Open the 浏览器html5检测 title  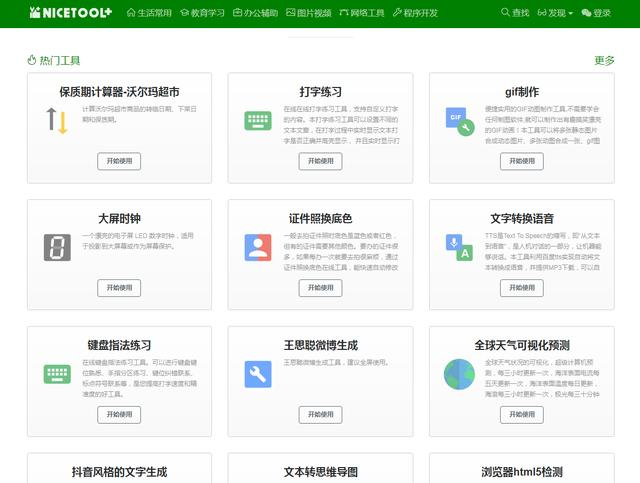tap(522, 472)
